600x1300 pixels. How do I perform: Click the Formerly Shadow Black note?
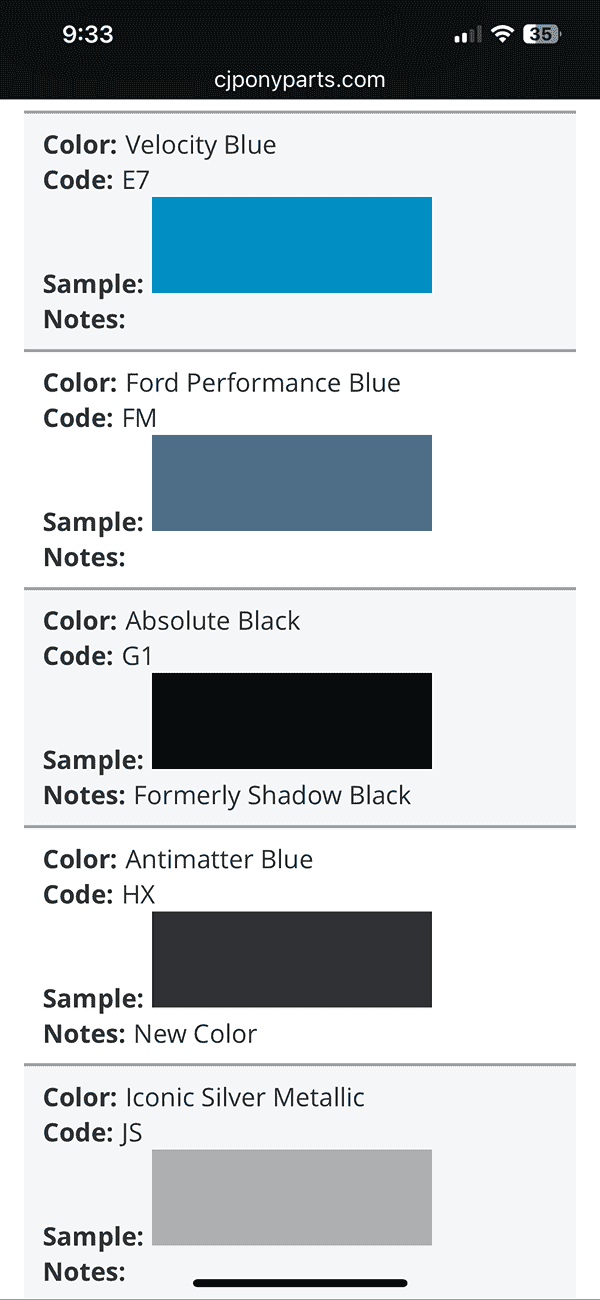point(272,796)
